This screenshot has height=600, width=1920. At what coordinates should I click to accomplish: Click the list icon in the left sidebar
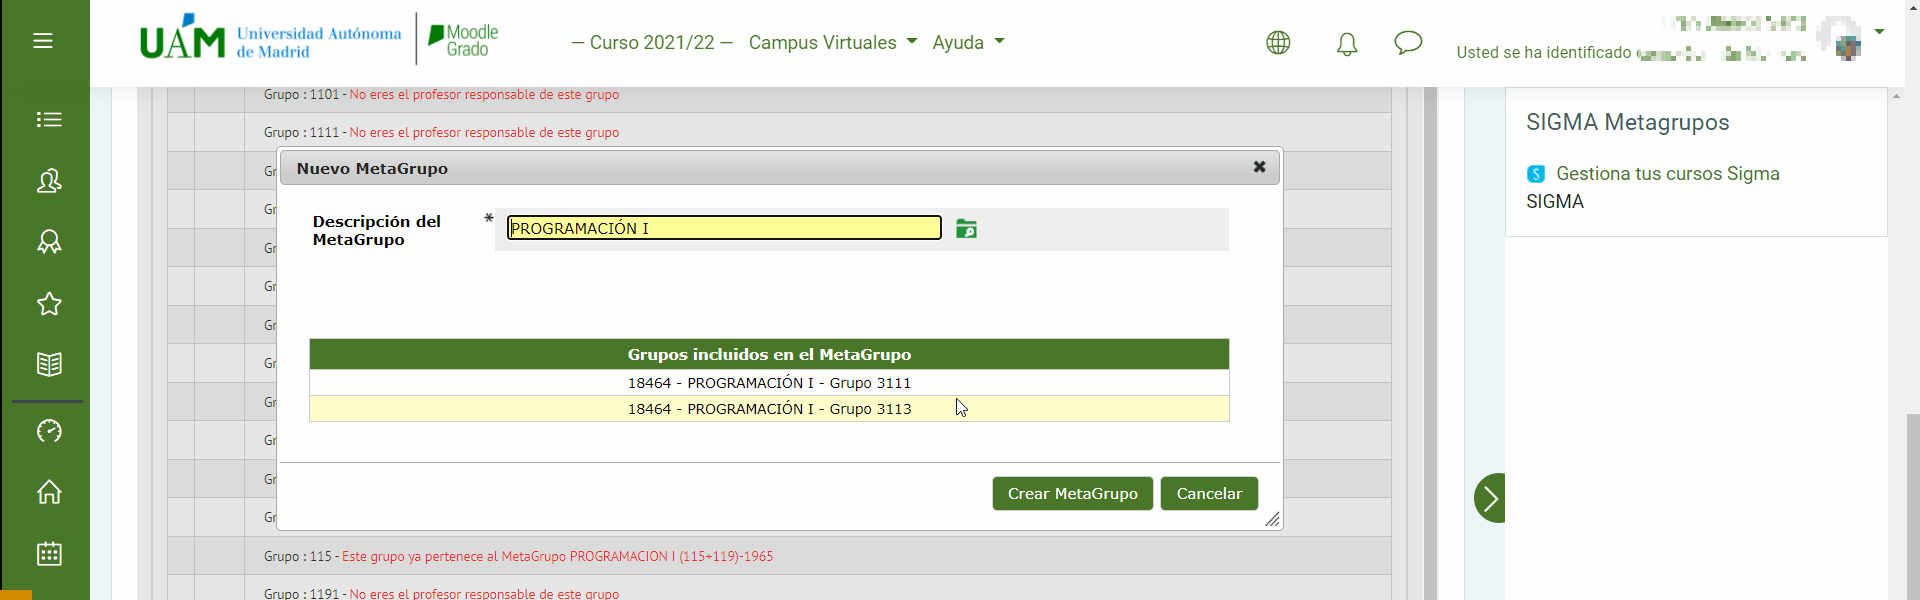coord(49,120)
